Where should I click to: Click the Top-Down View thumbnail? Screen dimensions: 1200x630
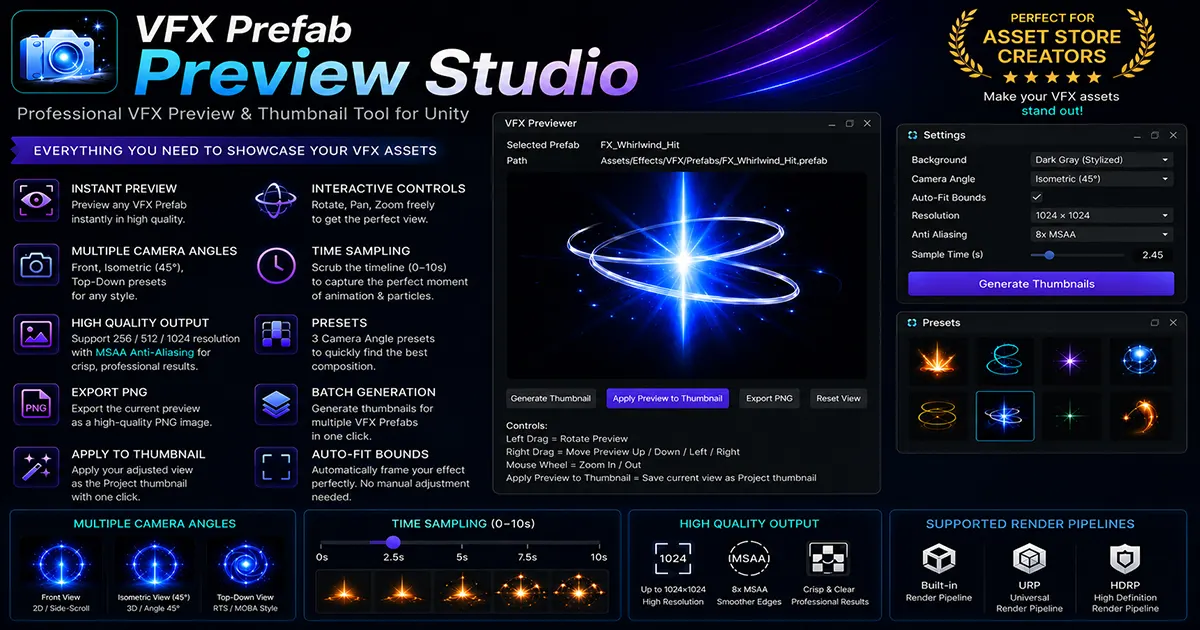point(245,564)
